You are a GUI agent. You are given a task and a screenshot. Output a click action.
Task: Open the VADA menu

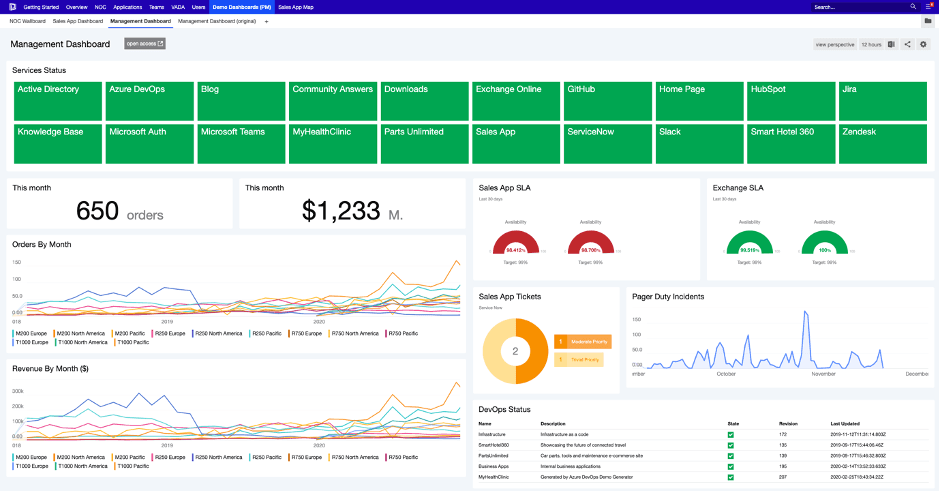tap(178, 7)
